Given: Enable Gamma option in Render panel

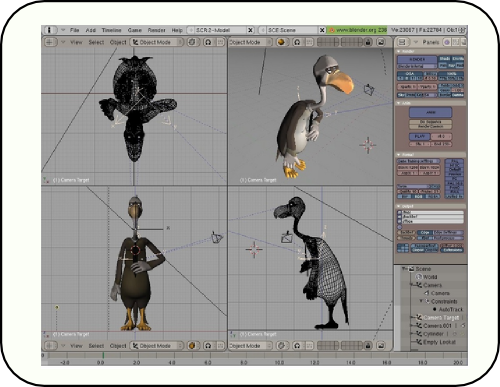Looking at the screenshot, I should coord(458,95).
